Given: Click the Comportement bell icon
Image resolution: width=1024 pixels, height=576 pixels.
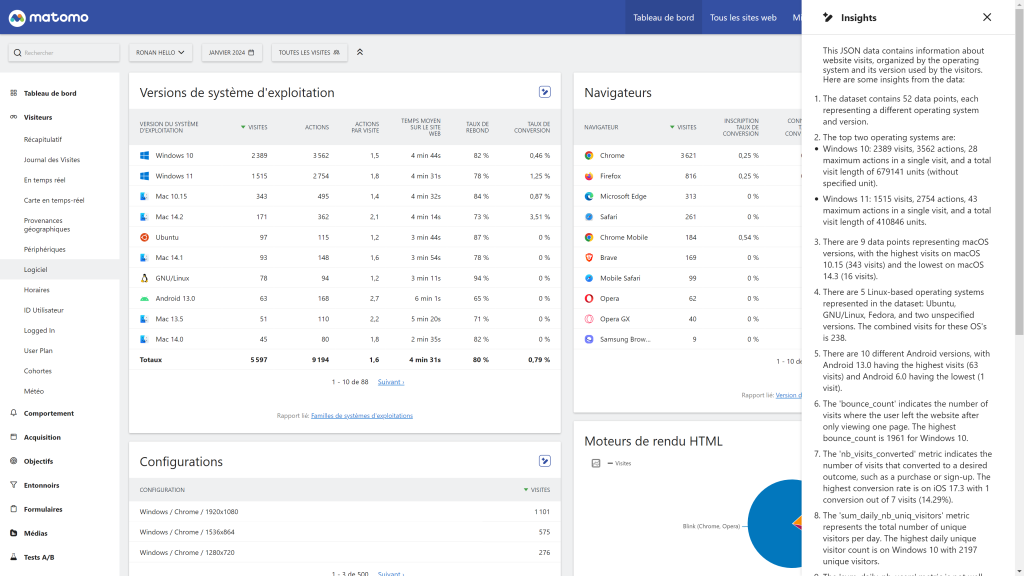Looking at the screenshot, I should point(14,413).
